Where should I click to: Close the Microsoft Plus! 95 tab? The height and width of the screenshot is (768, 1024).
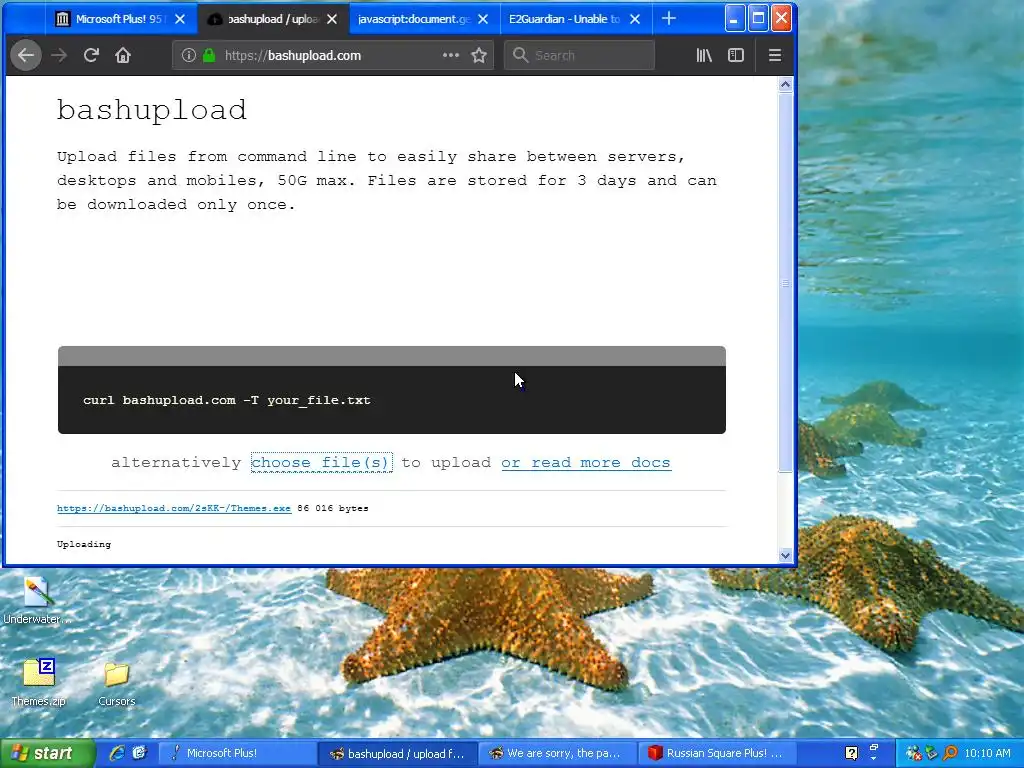click(x=180, y=19)
